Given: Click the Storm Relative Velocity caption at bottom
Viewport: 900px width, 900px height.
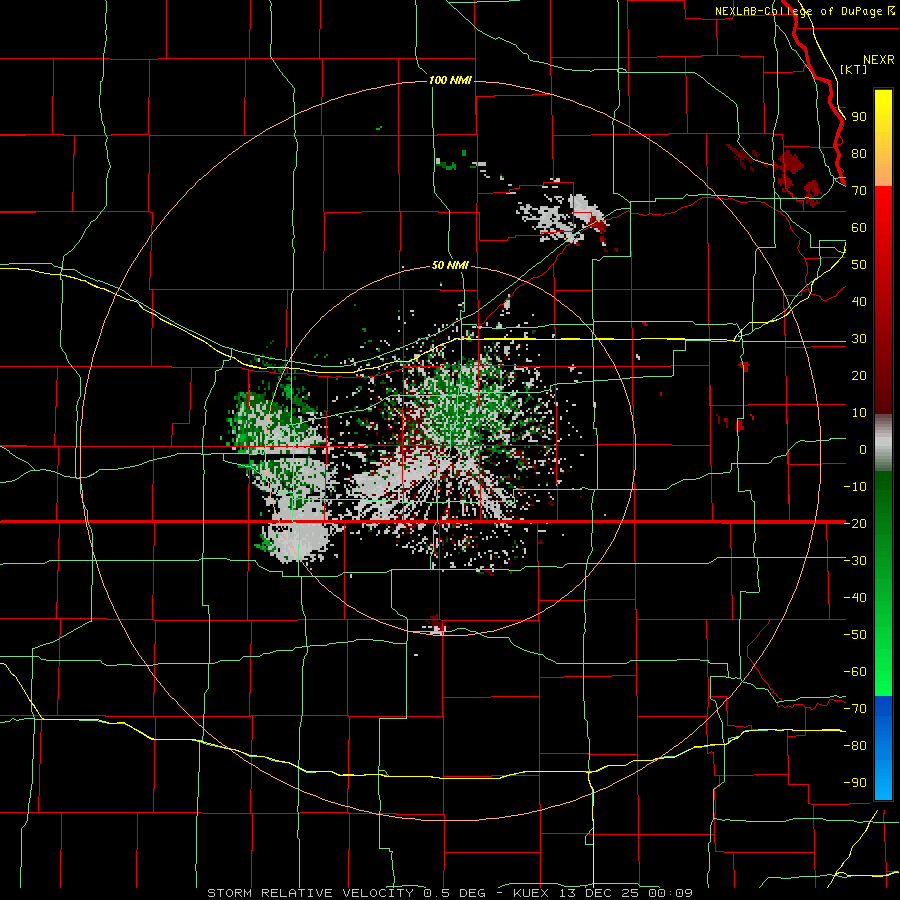Looking at the screenshot, I should 449,893.
